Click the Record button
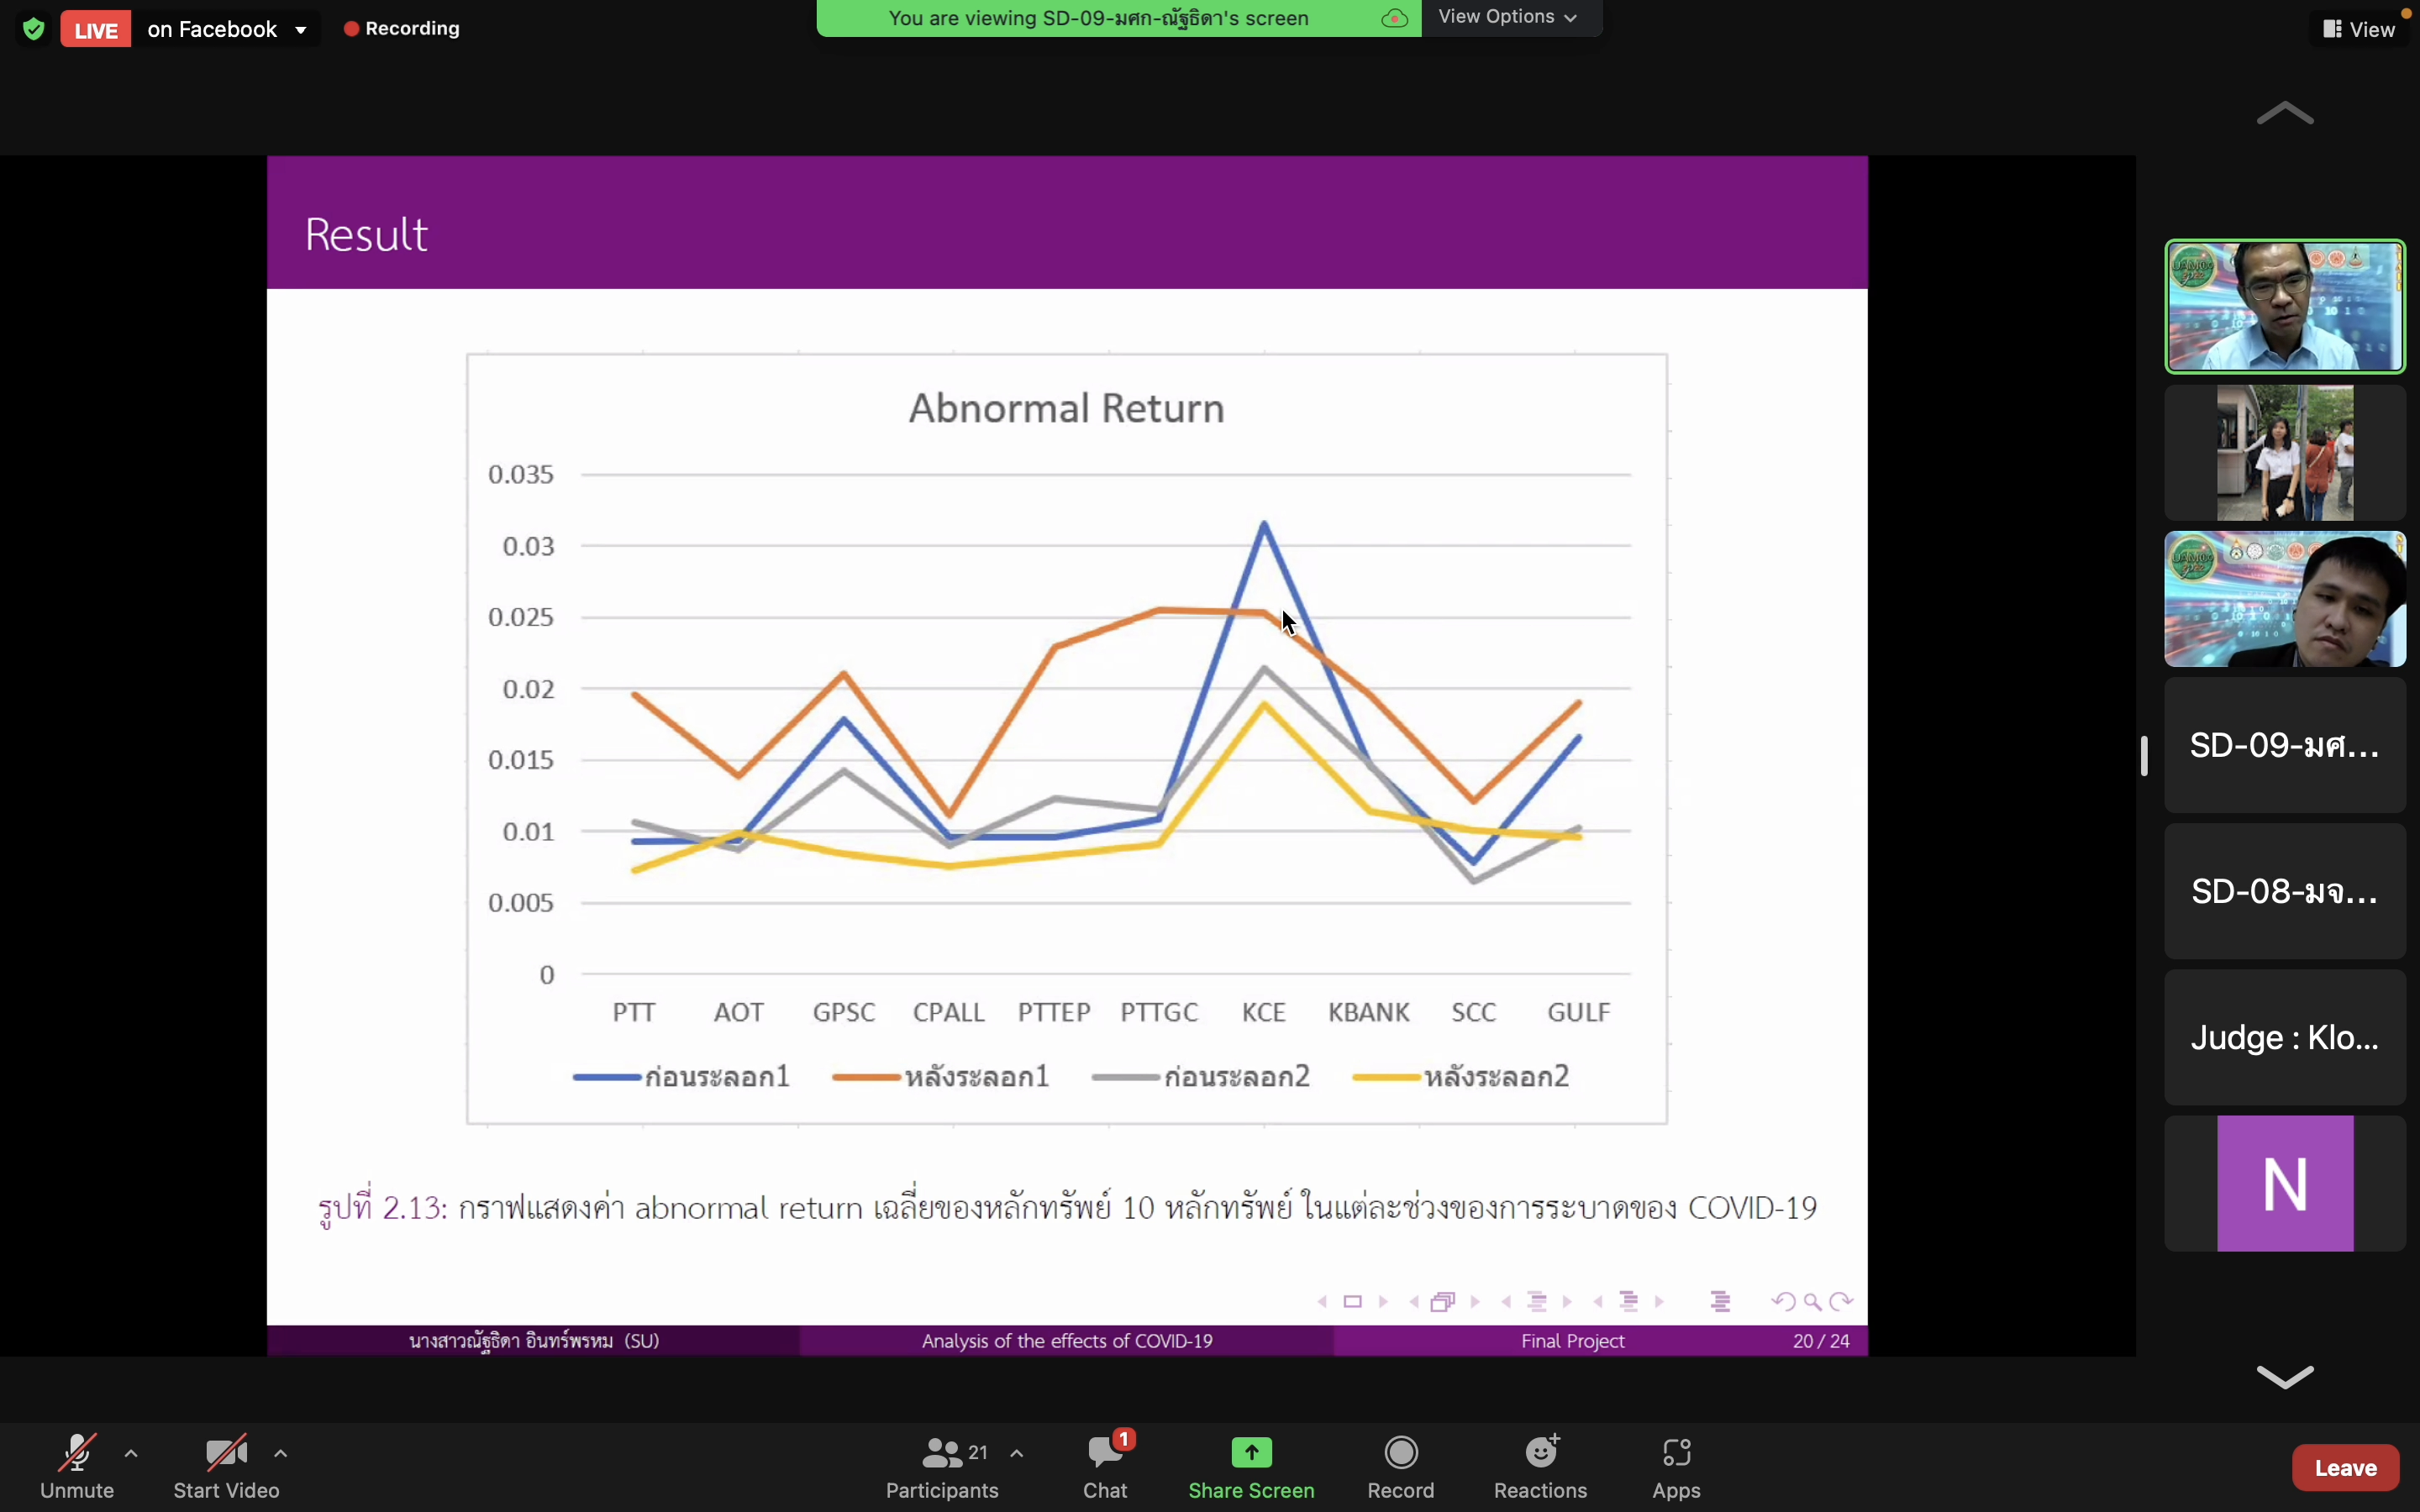The height and width of the screenshot is (1512, 2420). [1401, 1467]
